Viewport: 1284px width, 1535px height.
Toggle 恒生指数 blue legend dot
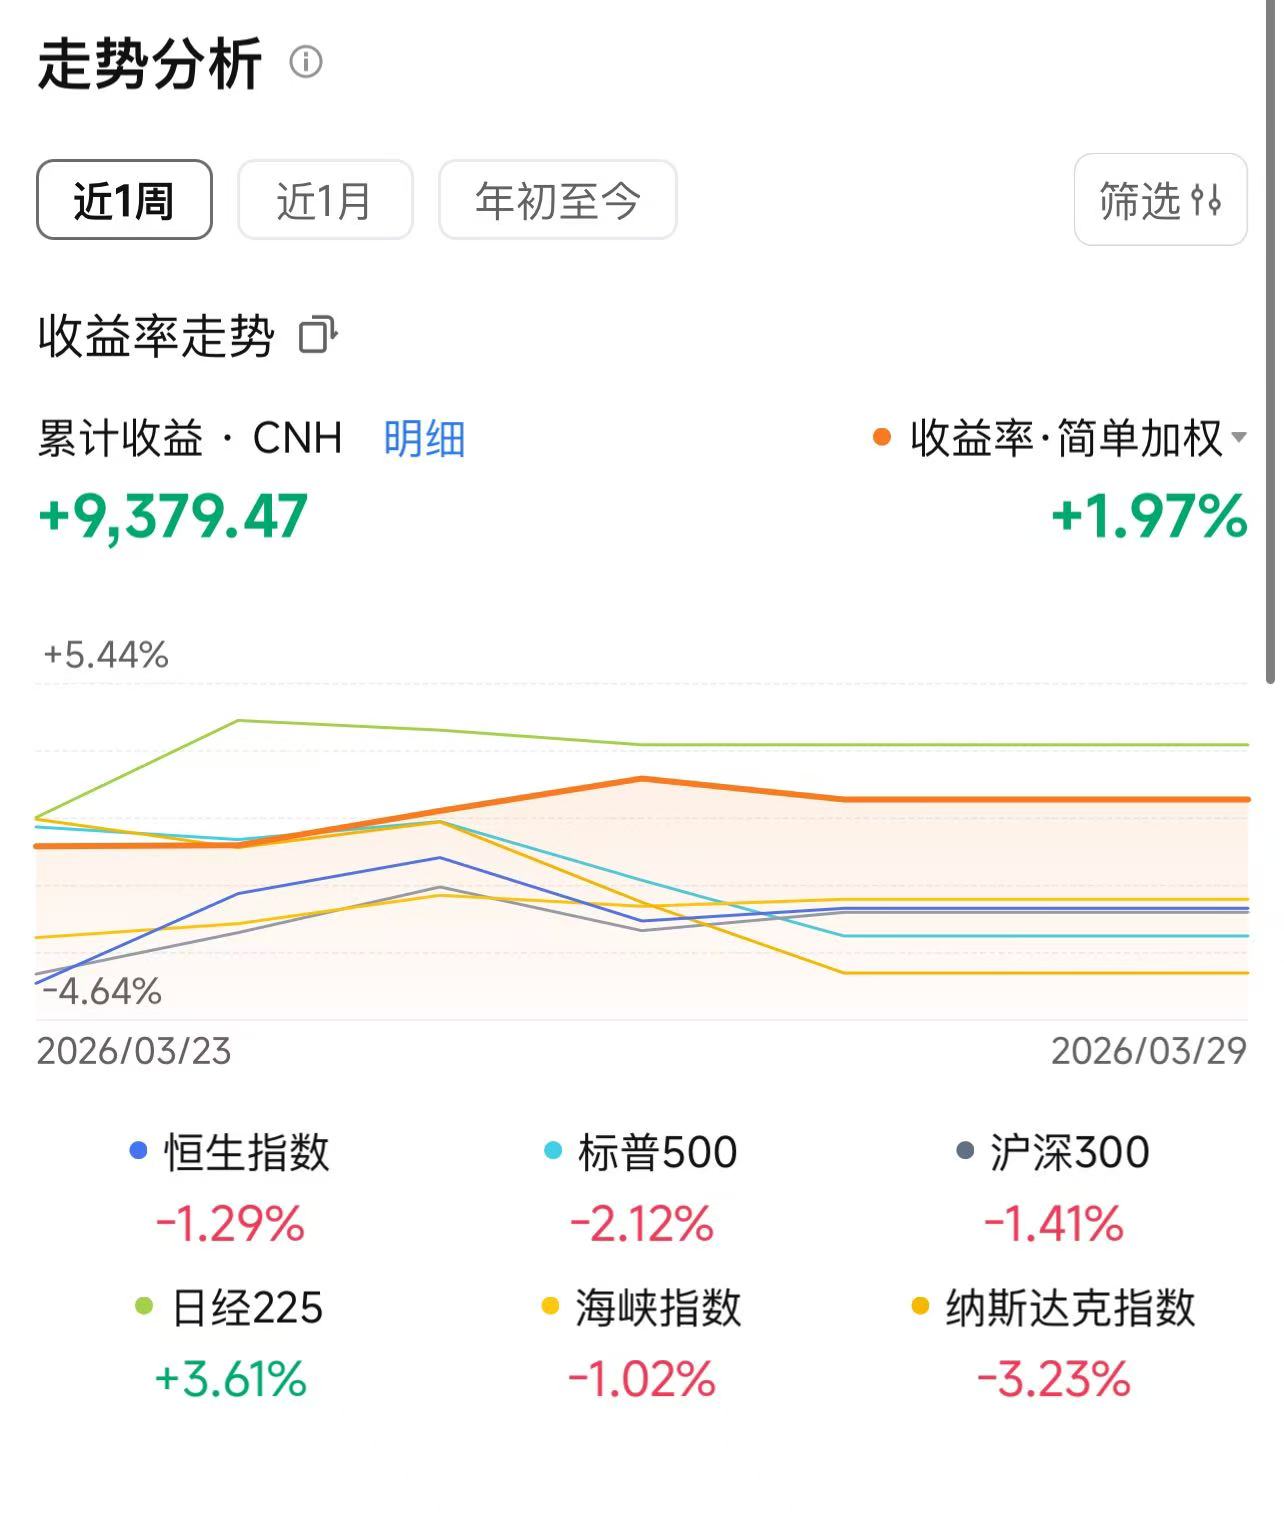point(139,1151)
